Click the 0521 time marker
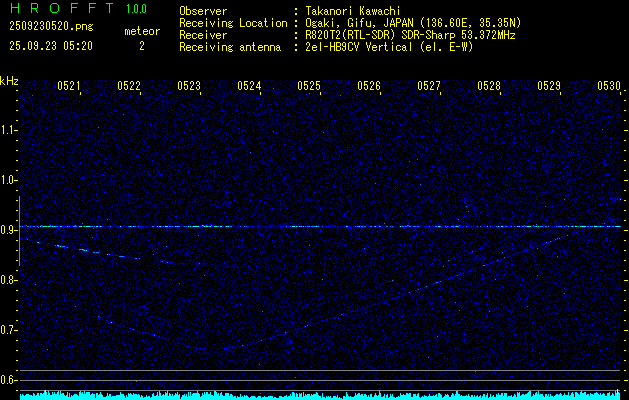The height and width of the screenshot is (400, 629). [69, 87]
